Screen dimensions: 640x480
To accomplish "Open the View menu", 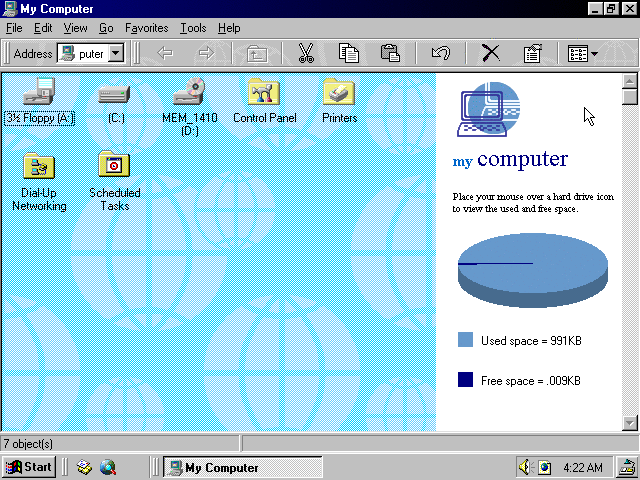I will click(x=75, y=28).
